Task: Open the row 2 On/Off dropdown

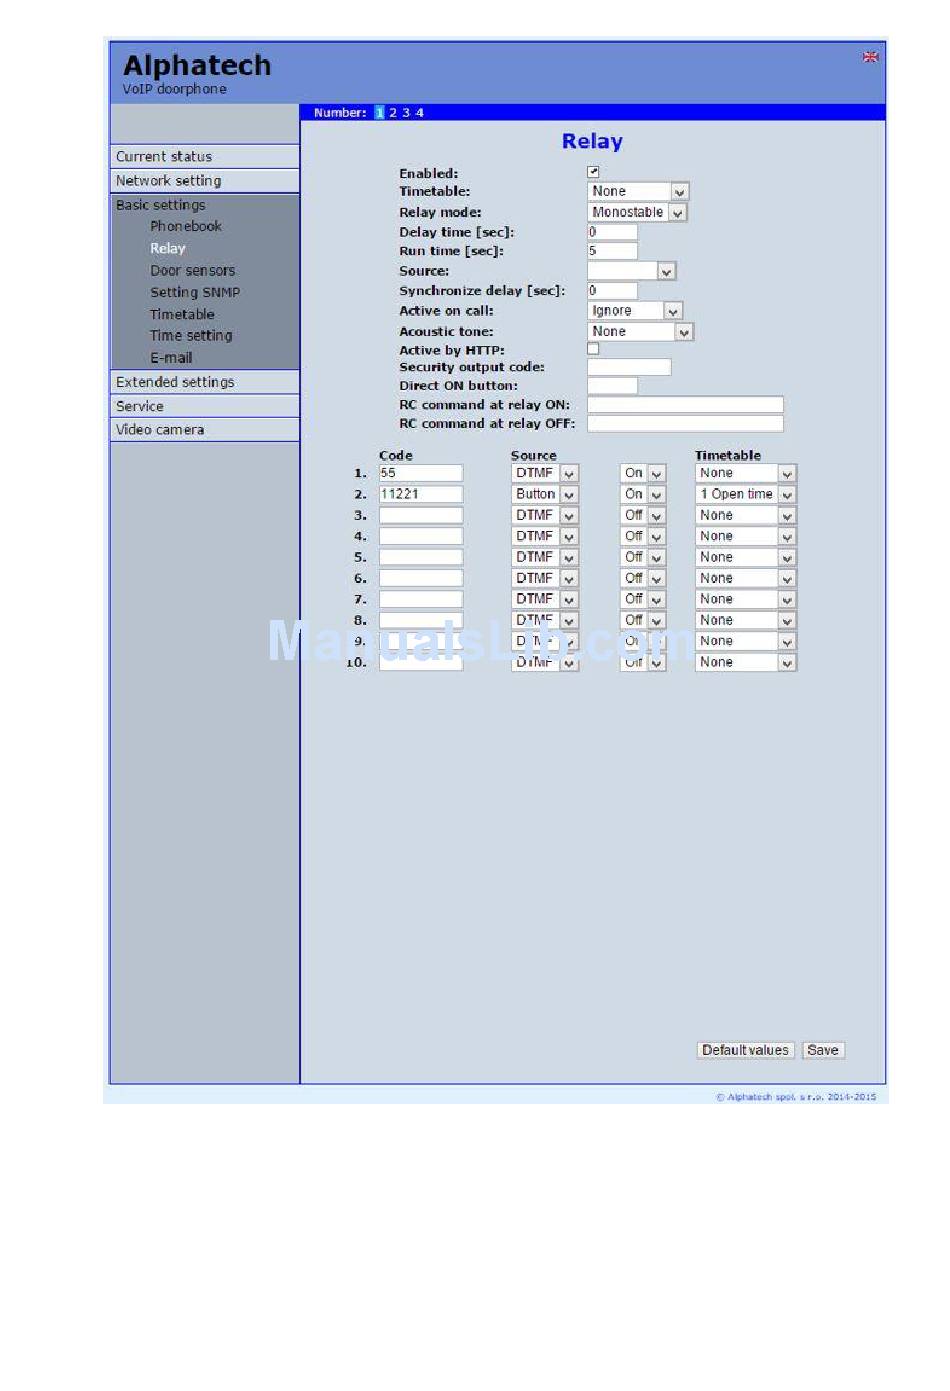Action: [x=643, y=494]
